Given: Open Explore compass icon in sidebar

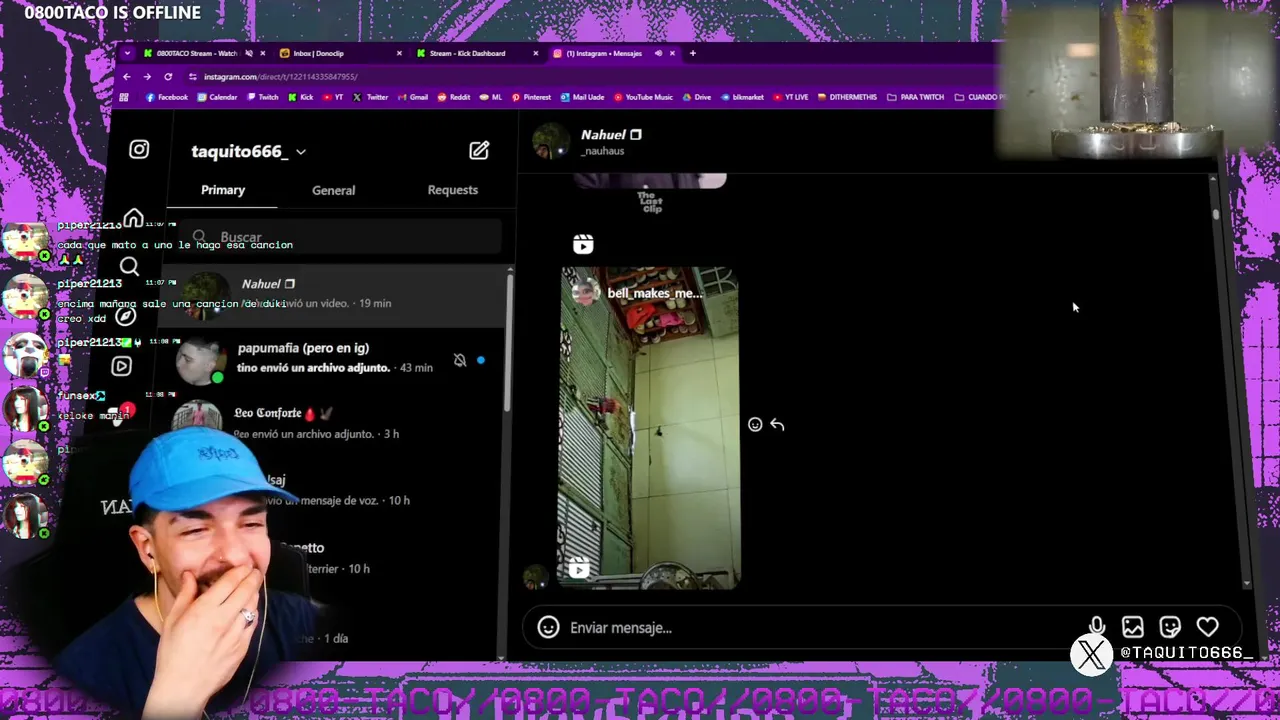Looking at the screenshot, I should pos(125,316).
